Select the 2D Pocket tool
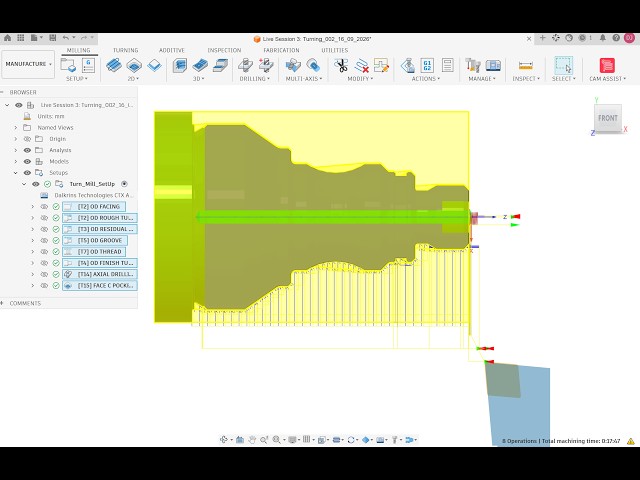Image resolution: width=640 pixels, height=480 pixels. click(x=134, y=65)
